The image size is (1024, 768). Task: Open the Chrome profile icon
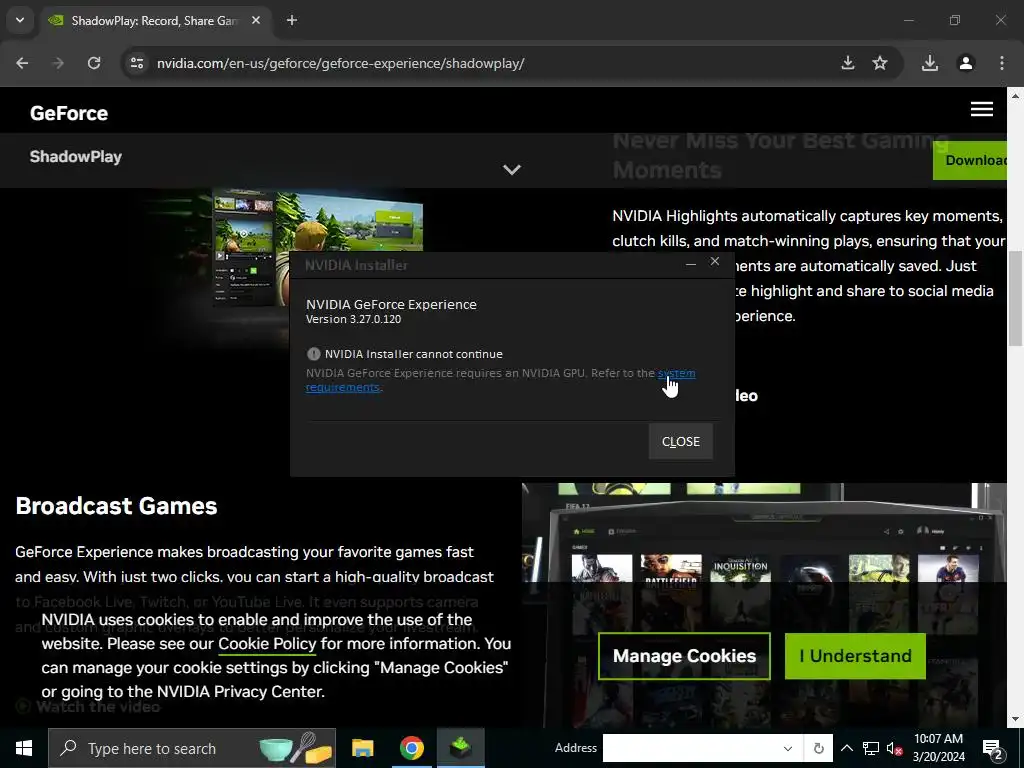(x=966, y=63)
